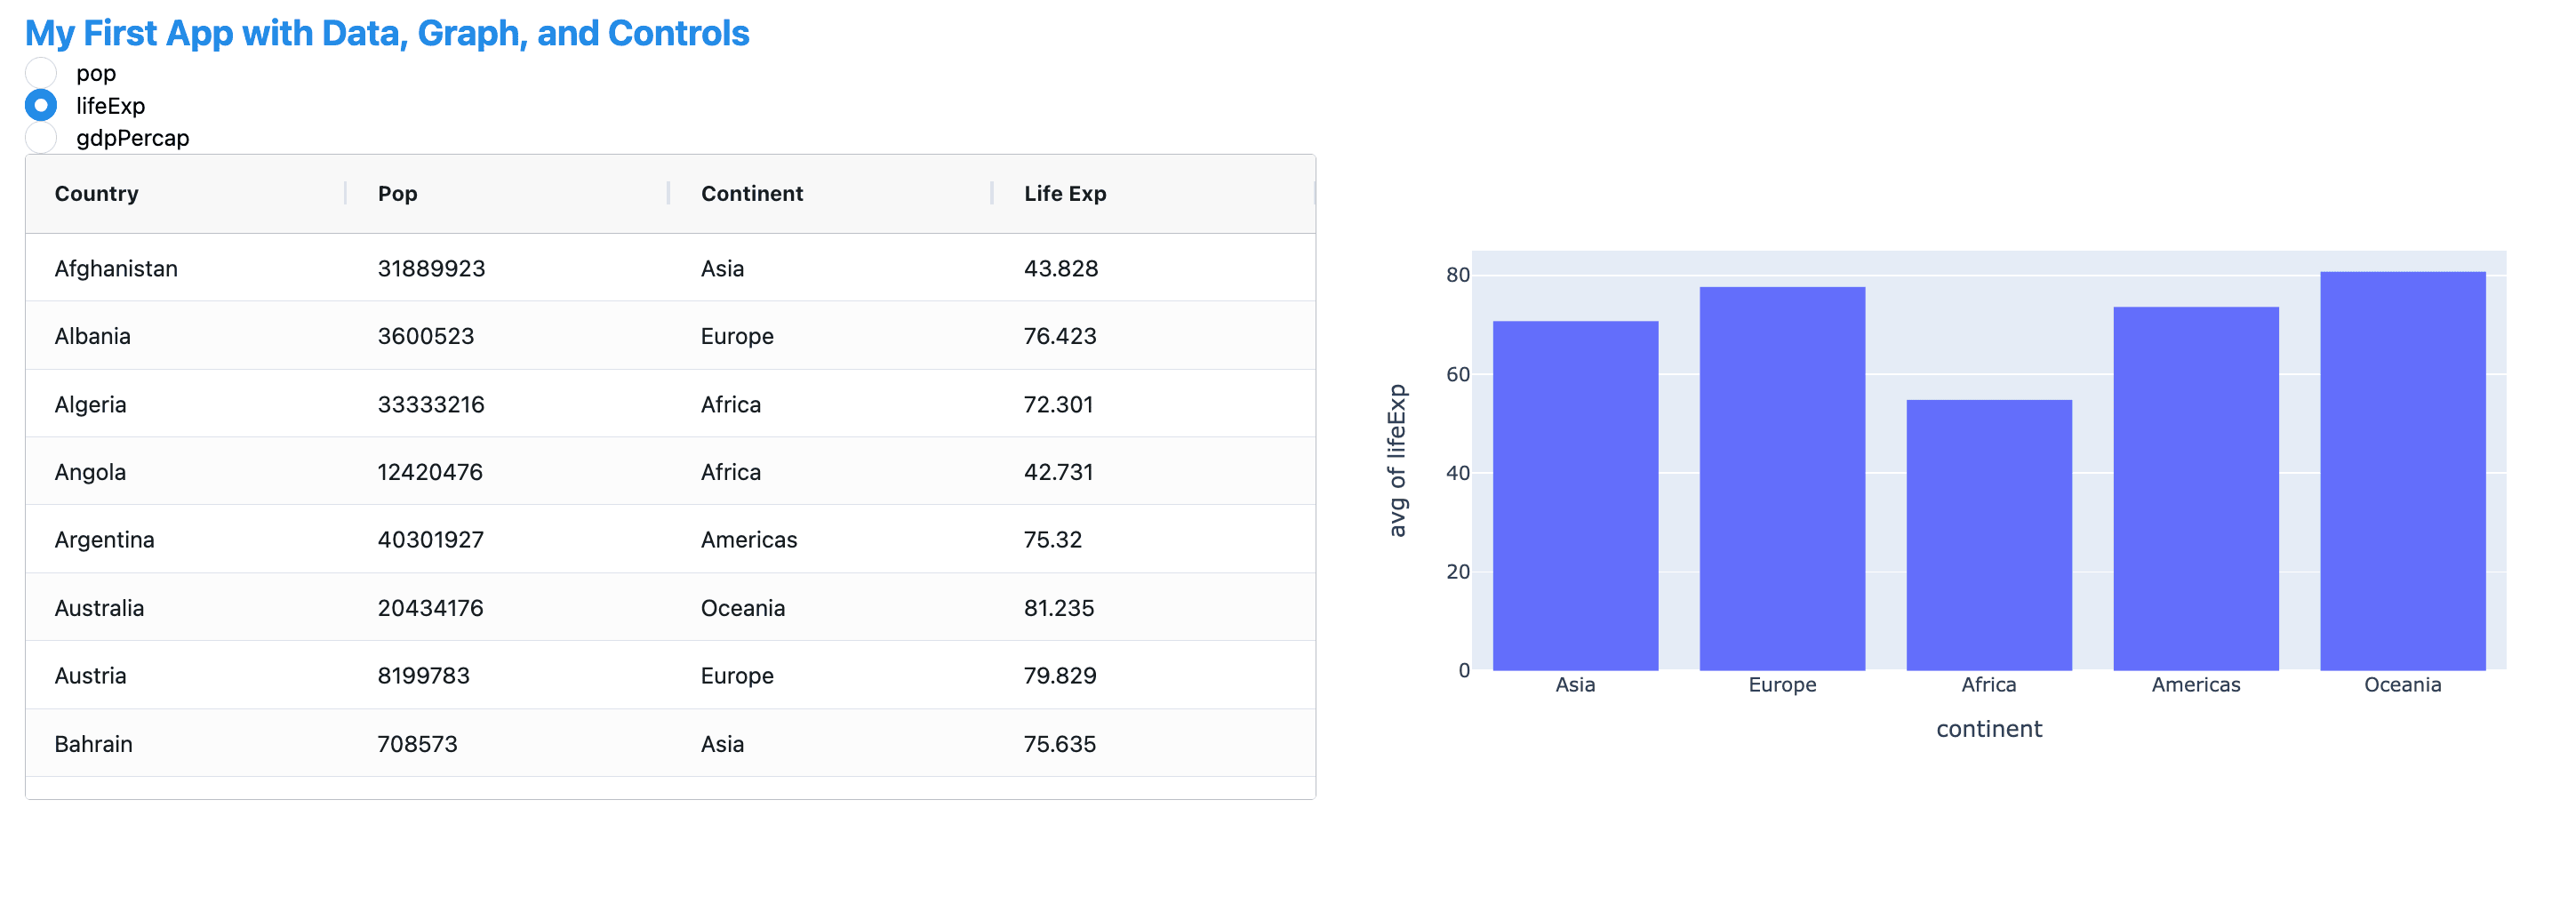
Task: Select the Angola row
Action: pos(670,472)
